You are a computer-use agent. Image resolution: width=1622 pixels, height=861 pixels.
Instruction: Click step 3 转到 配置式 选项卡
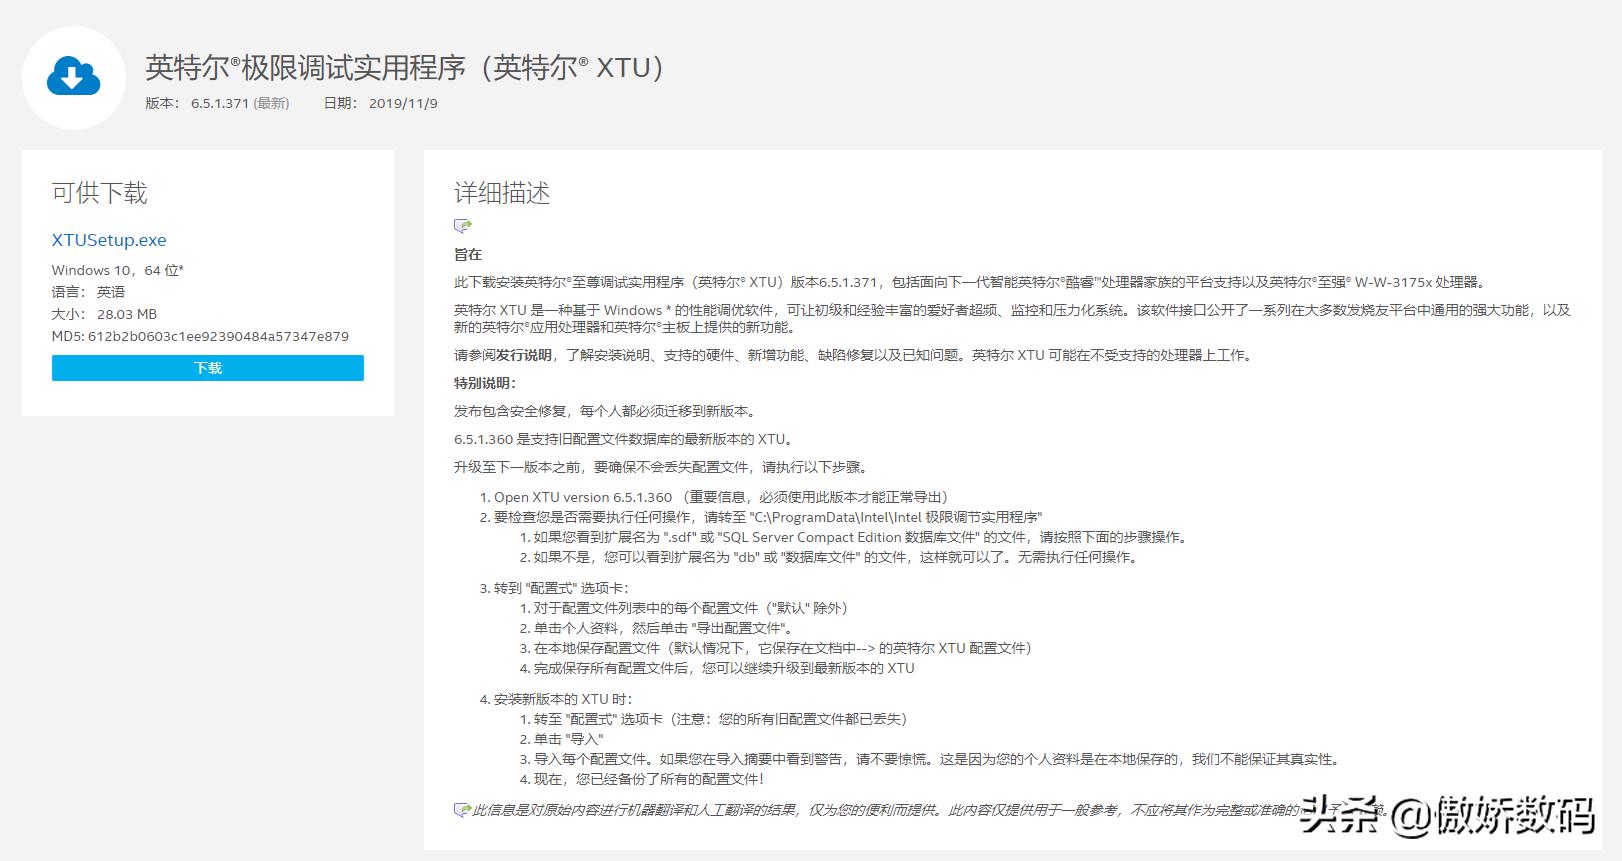(x=555, y=588)
